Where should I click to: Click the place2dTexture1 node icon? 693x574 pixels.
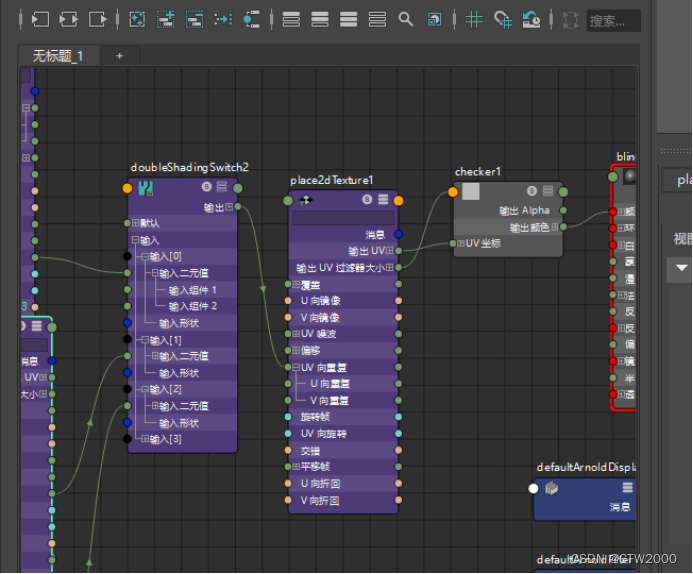[x=305, y=201]
